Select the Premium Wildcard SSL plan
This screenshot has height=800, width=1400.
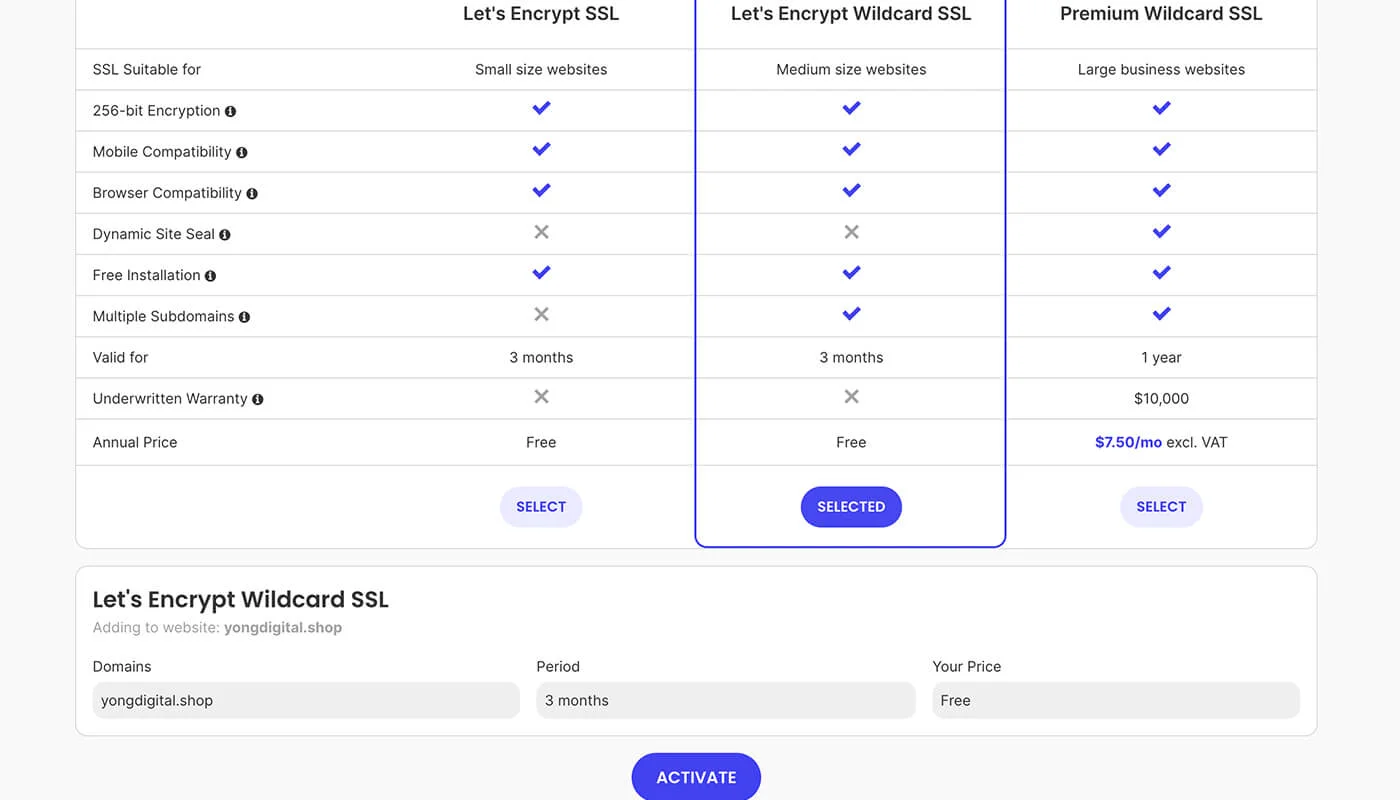click(x=1161, y=506)
